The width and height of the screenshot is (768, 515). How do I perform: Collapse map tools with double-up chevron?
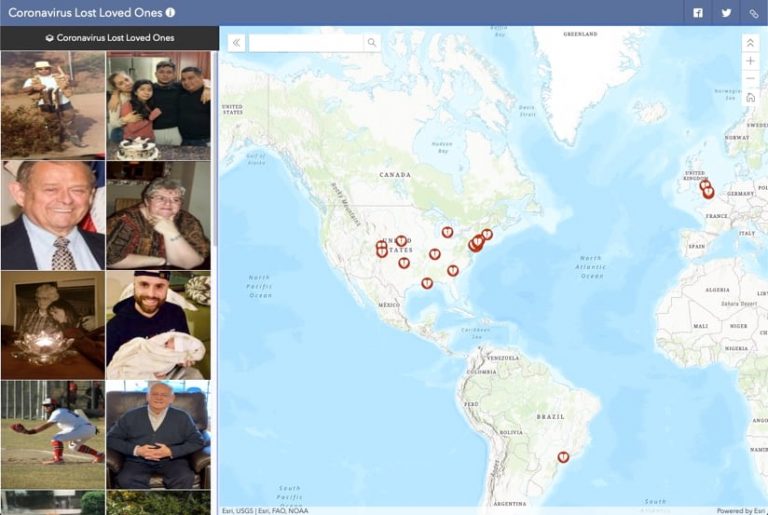(750, 43)
